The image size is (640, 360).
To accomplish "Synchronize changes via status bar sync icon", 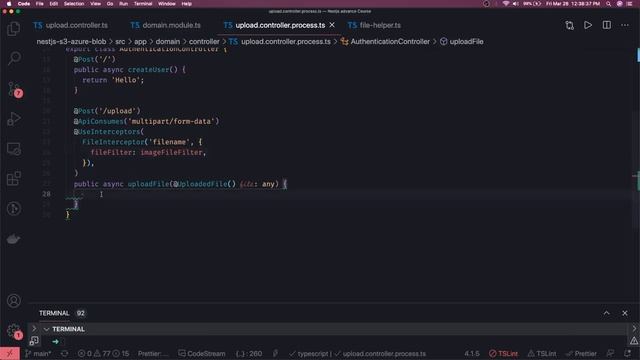I will coord(64,353).
